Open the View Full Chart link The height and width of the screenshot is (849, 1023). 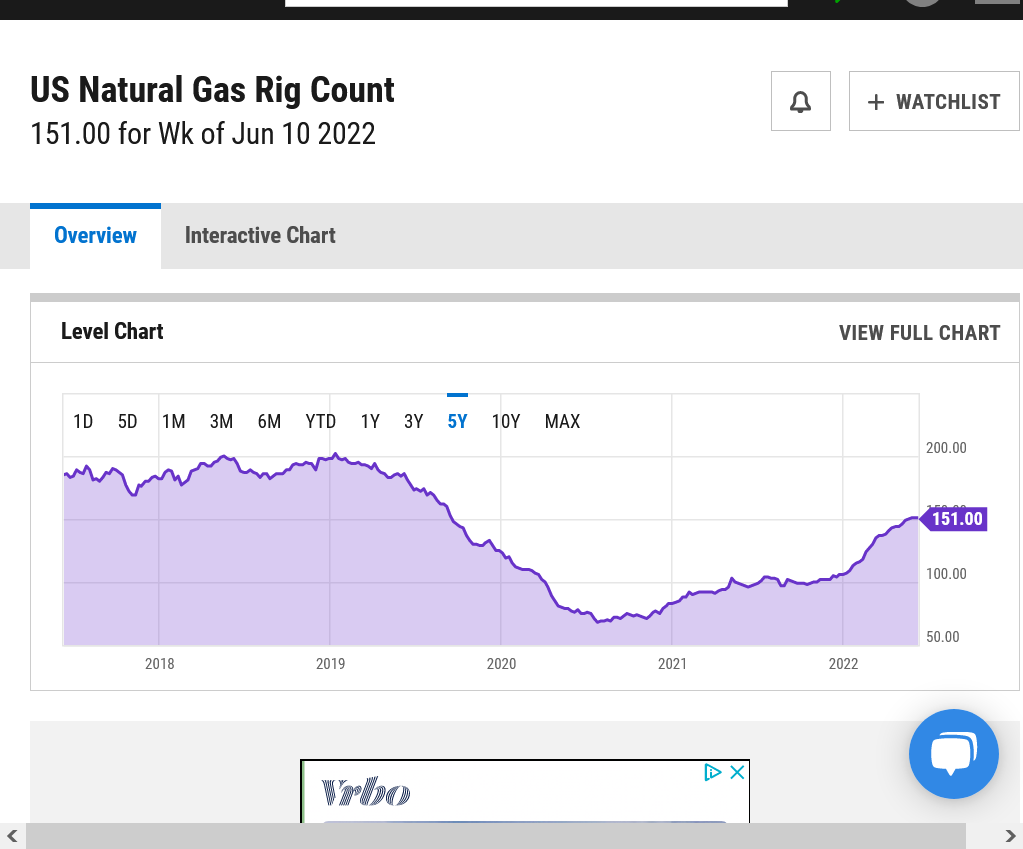919,333
